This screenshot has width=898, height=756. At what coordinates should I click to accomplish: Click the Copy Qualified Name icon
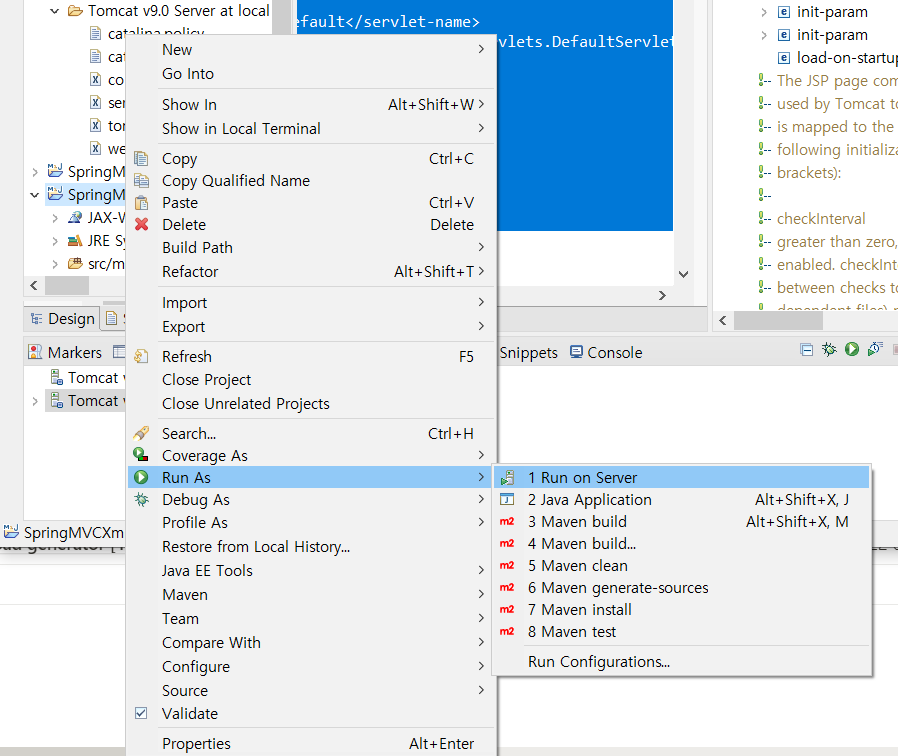(141, 180)
